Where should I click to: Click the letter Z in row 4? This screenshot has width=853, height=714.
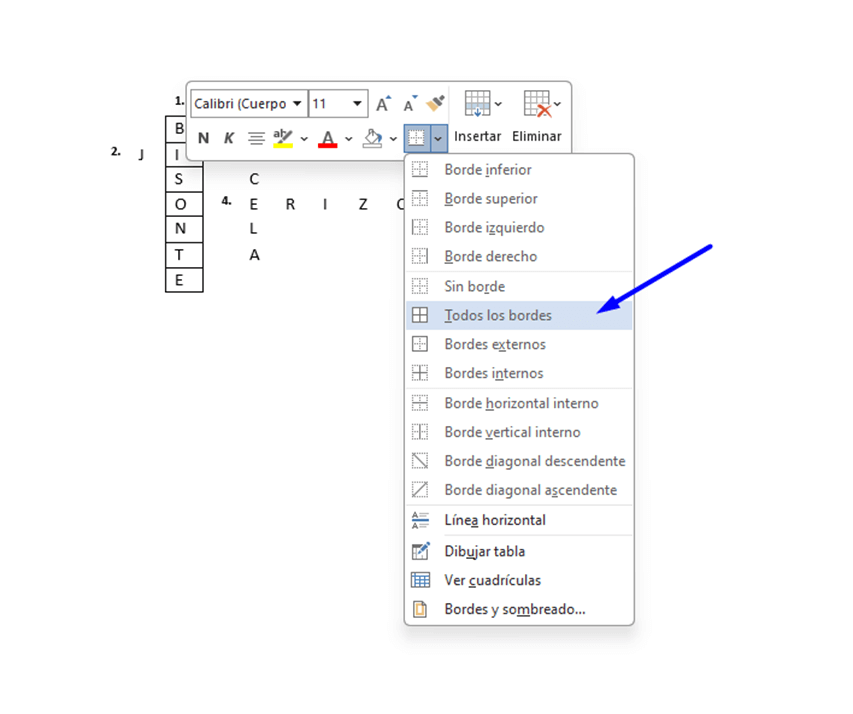363,205
